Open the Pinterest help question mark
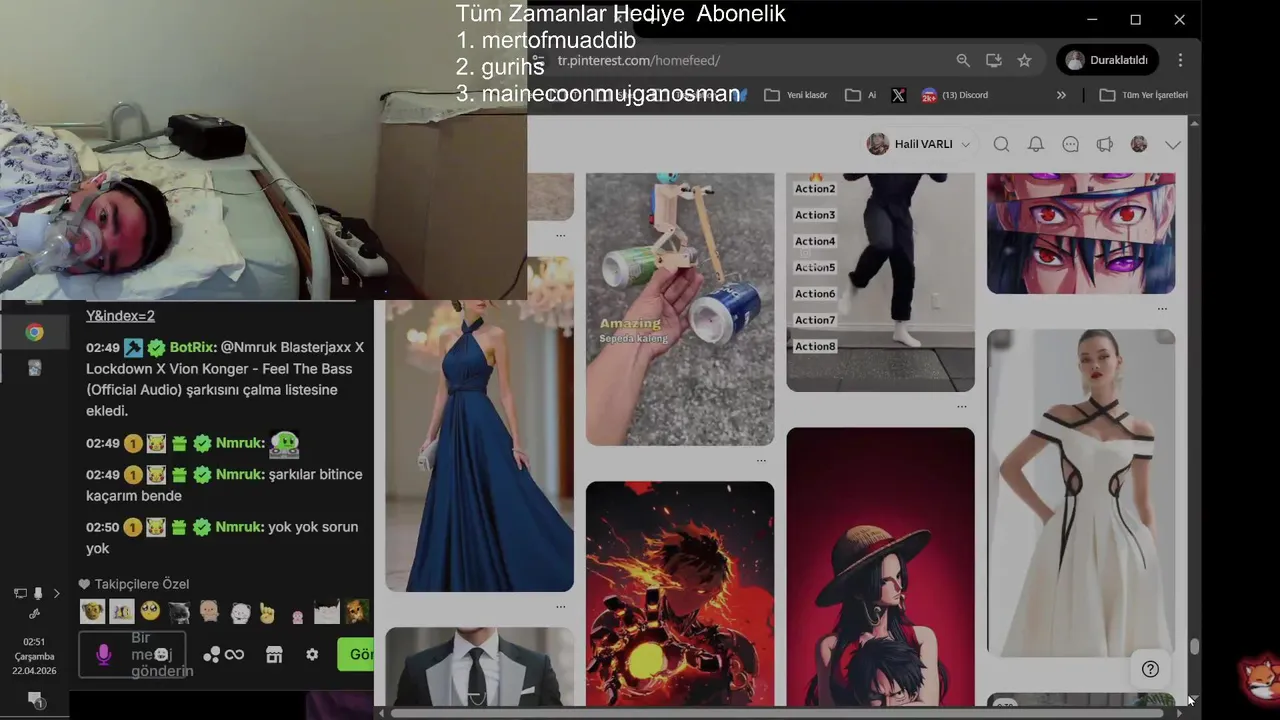This screenshot has width=1280, height=720. pos(1150,669)
